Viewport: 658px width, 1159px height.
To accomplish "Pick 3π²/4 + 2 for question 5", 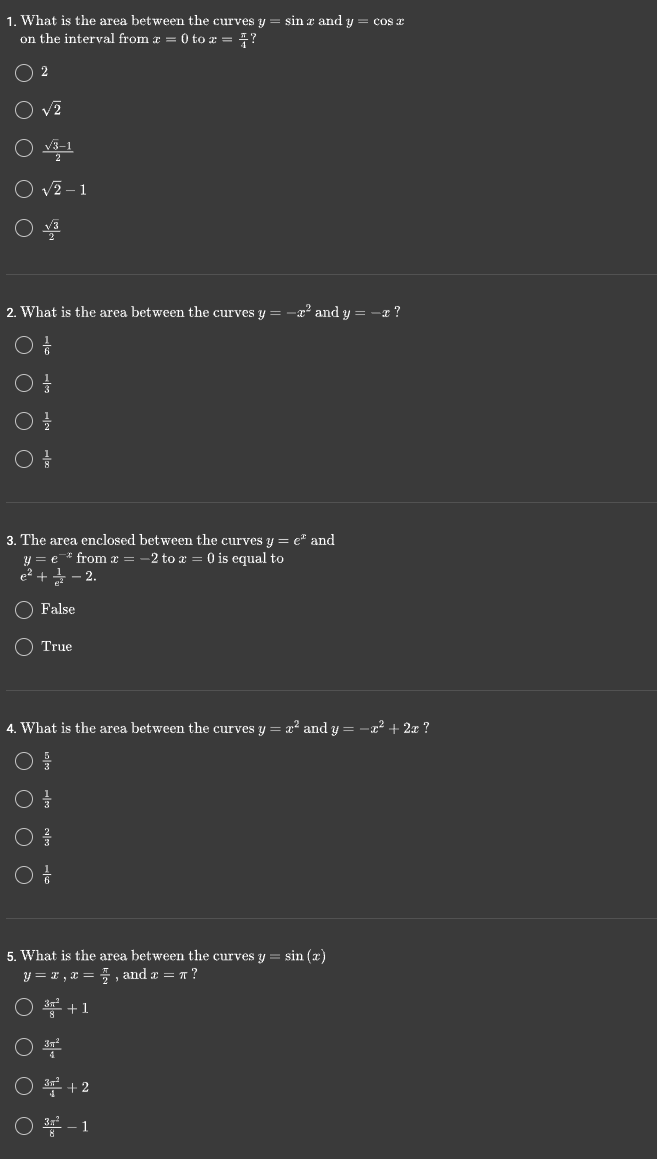I will coord(23,1086).
